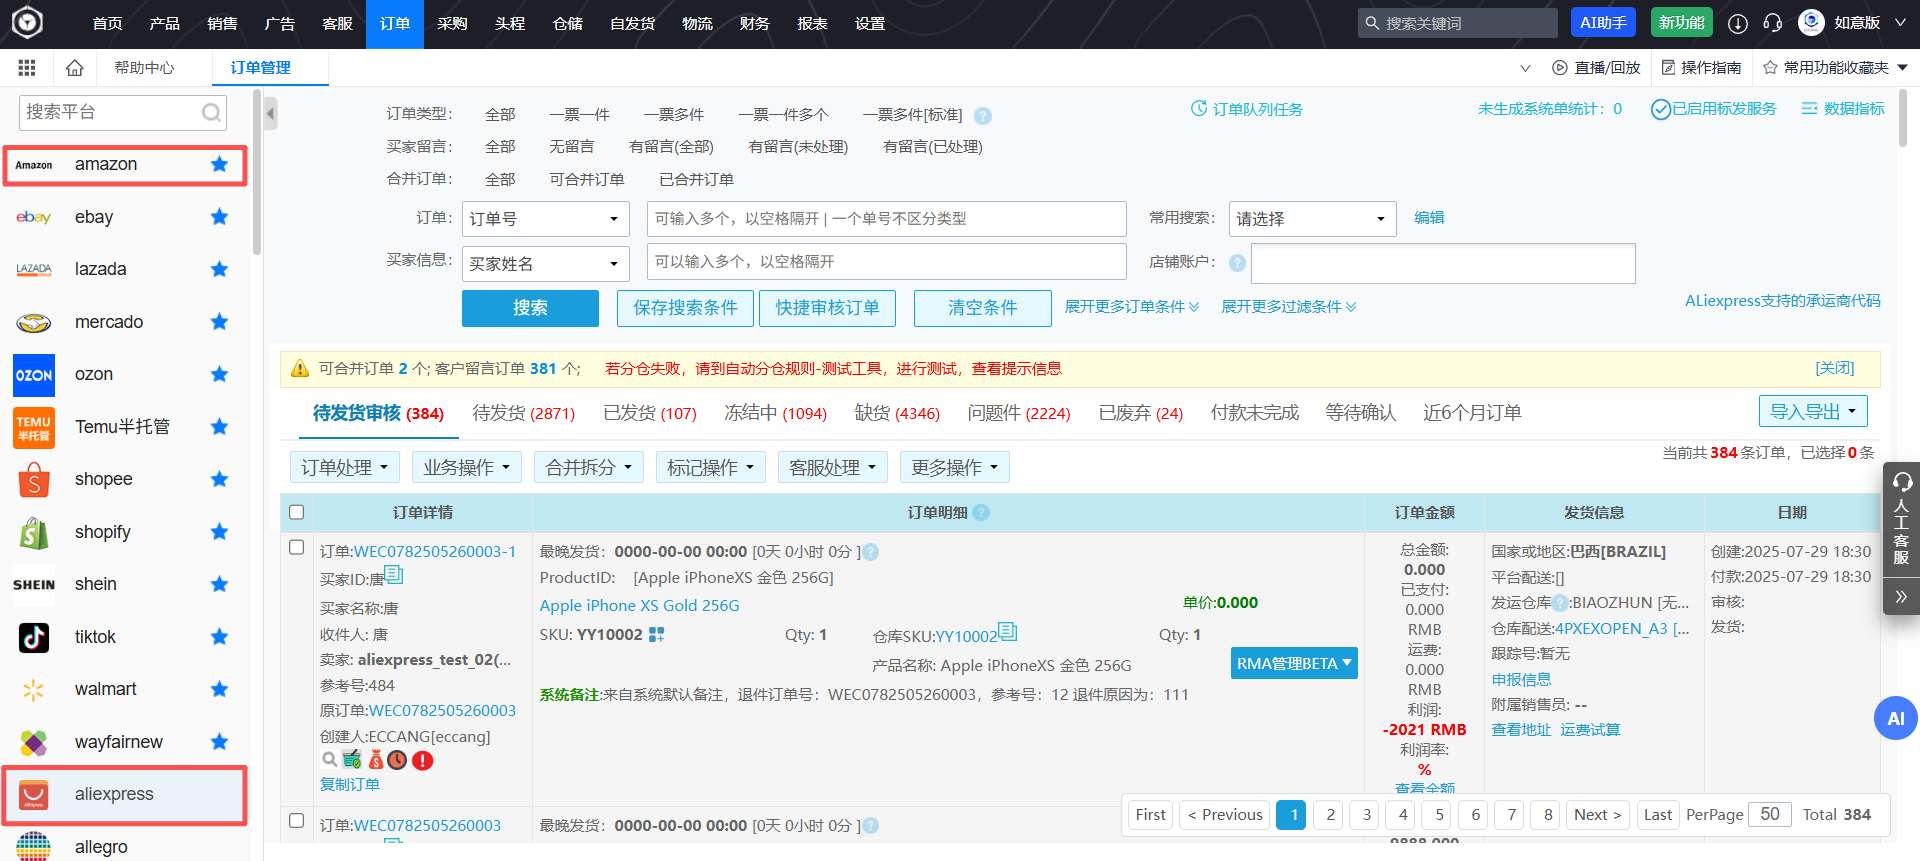
Task: Check order WEC0782505260003-1 checkbox
Action: (296, 547)
